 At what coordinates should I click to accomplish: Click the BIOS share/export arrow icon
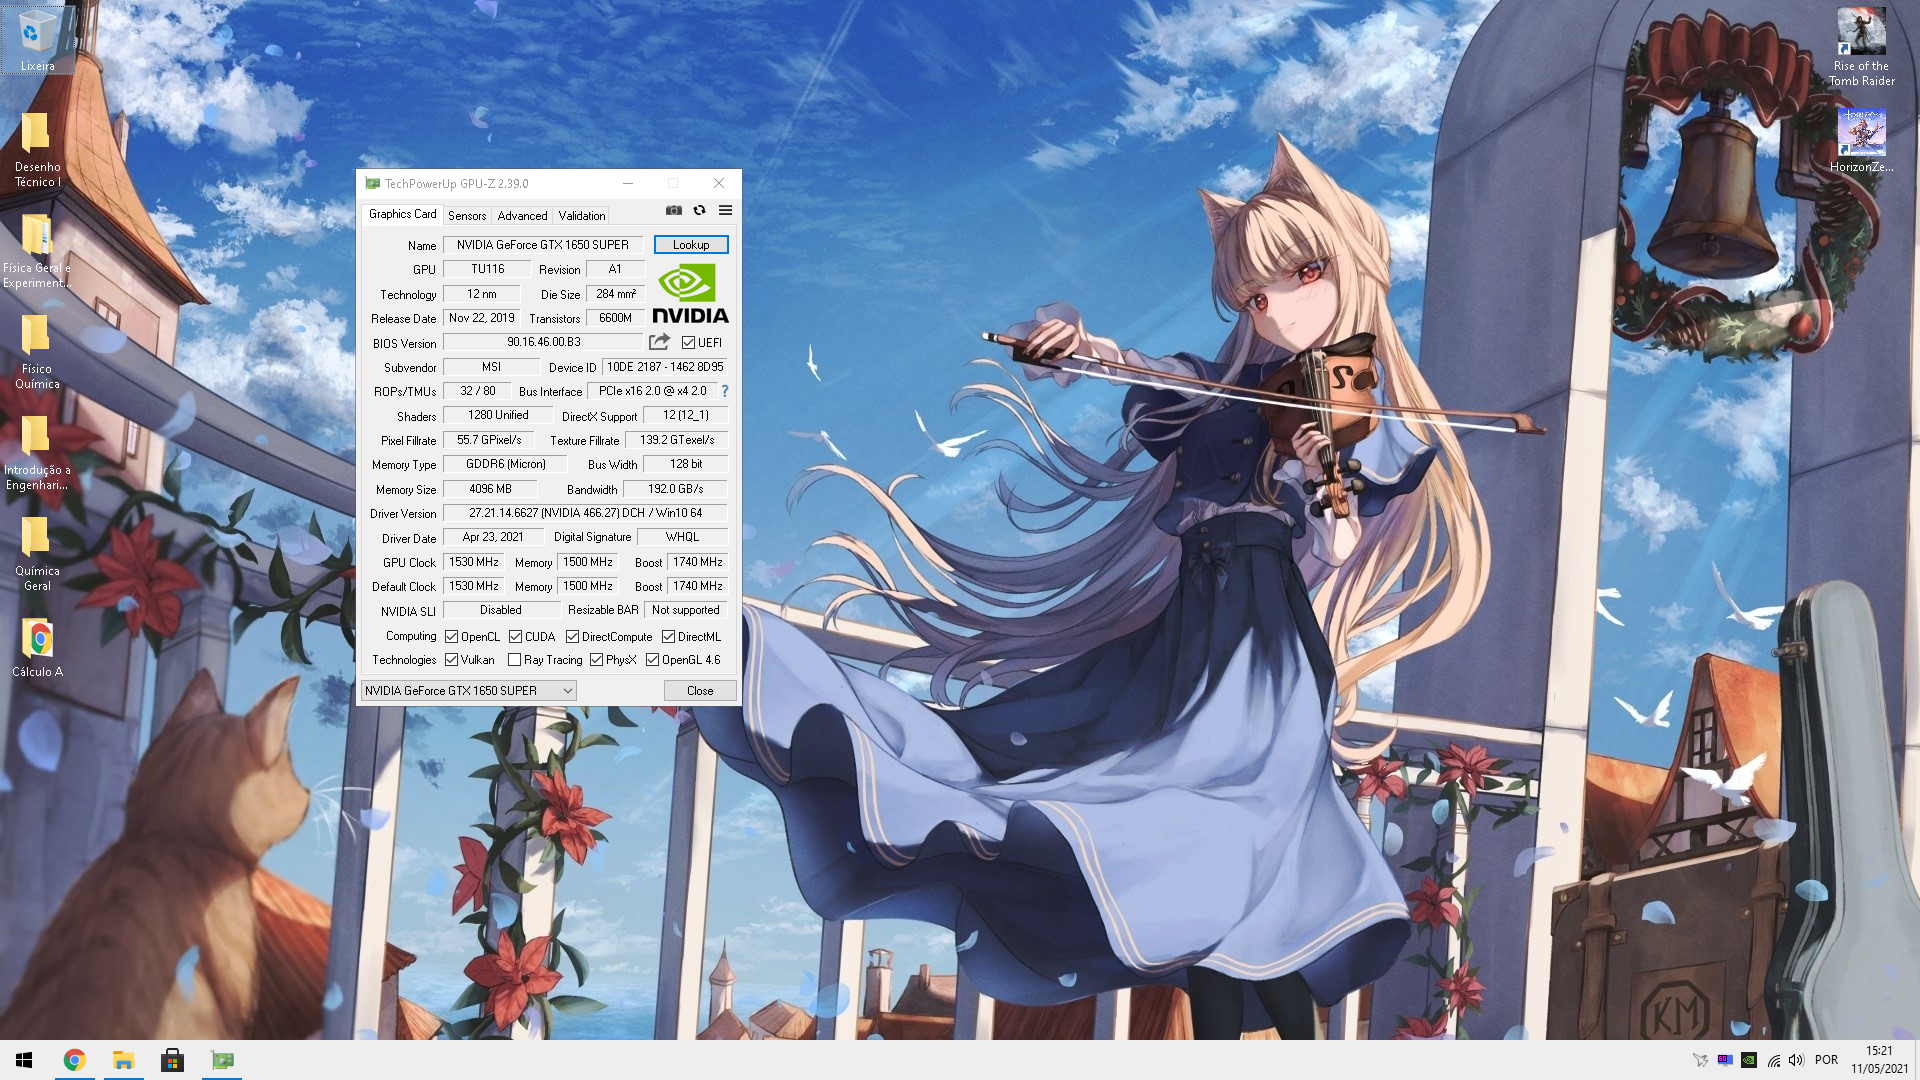pyautogui.click(x=660, y=342)
